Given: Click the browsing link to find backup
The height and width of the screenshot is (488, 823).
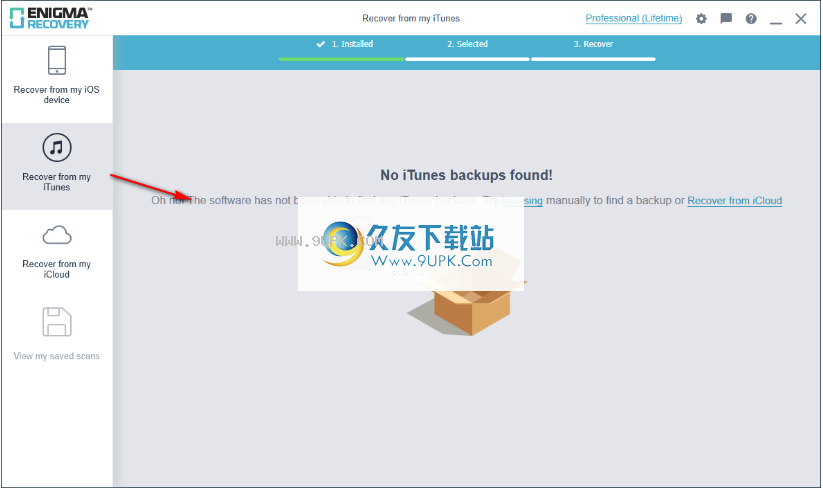Looking at the screenshot, I should 522,200.
